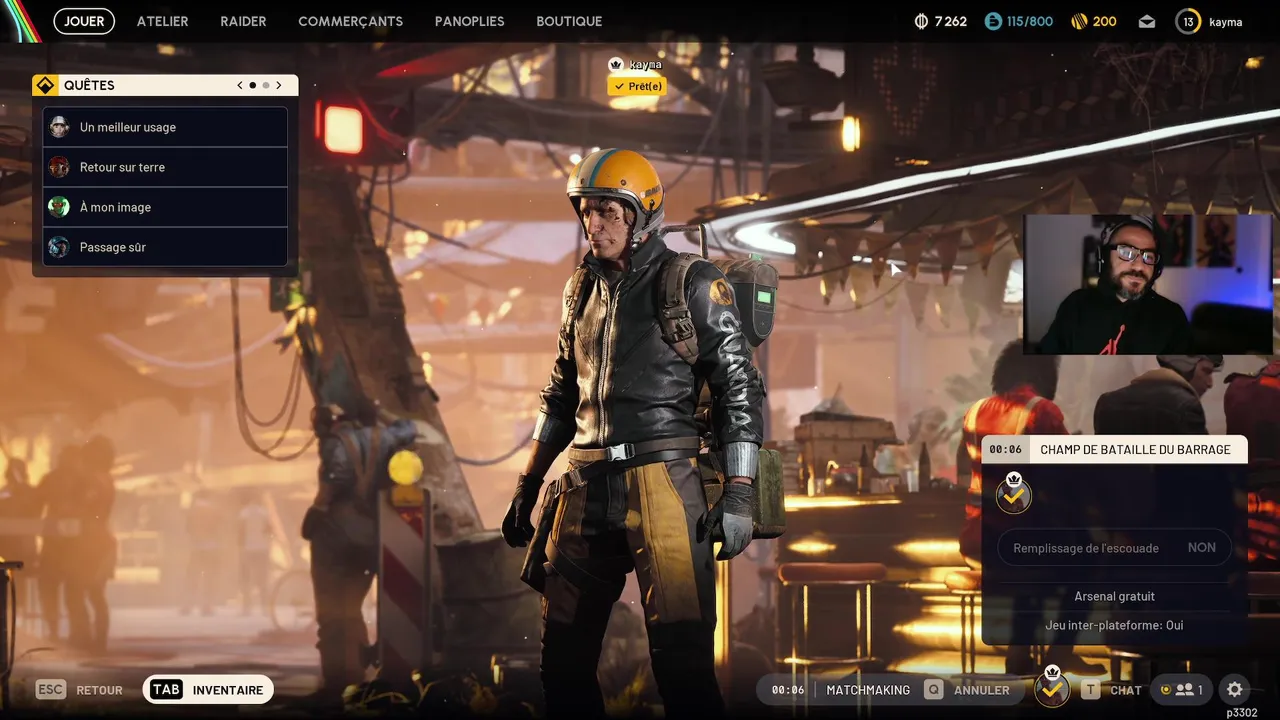The image size is (1280, 720).
Task: Go to previous quests page arrow
Action: [x=240, y=85]
